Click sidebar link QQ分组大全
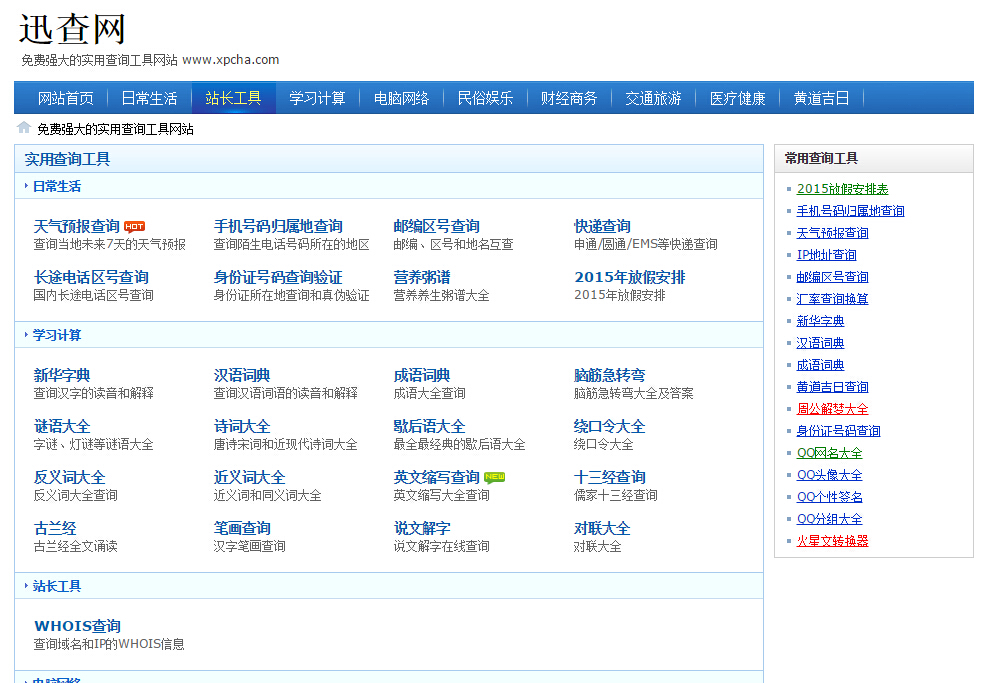The image size is (985, 683). click(x=829, y=519)
